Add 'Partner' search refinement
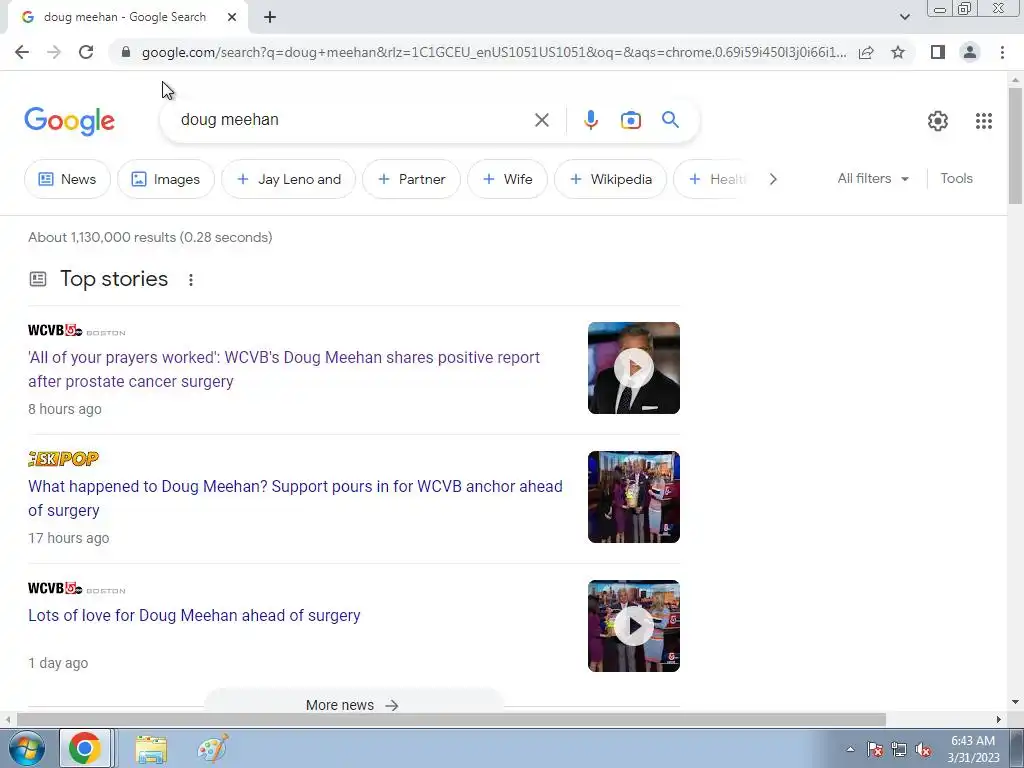Screen dimensions: 1024x768 point(411,179)
